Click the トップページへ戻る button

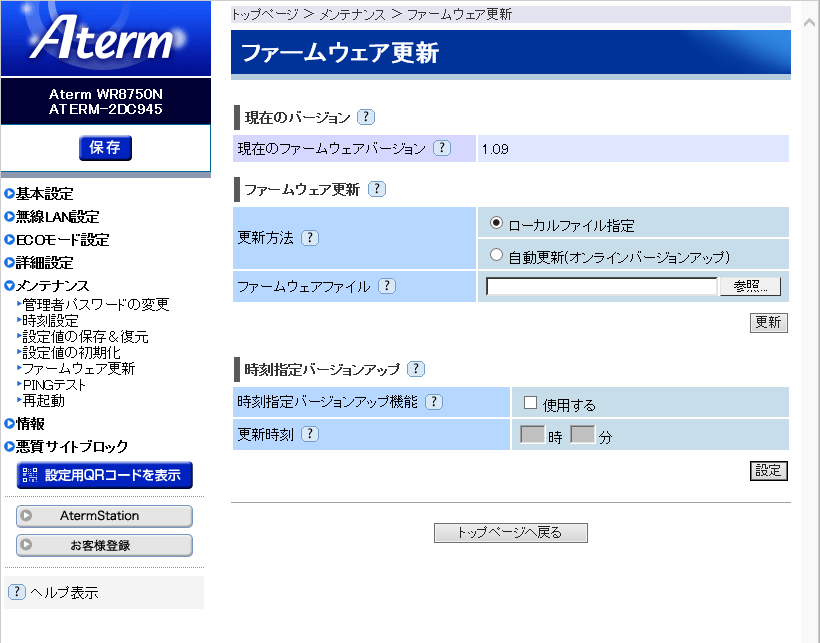[510, 533]
